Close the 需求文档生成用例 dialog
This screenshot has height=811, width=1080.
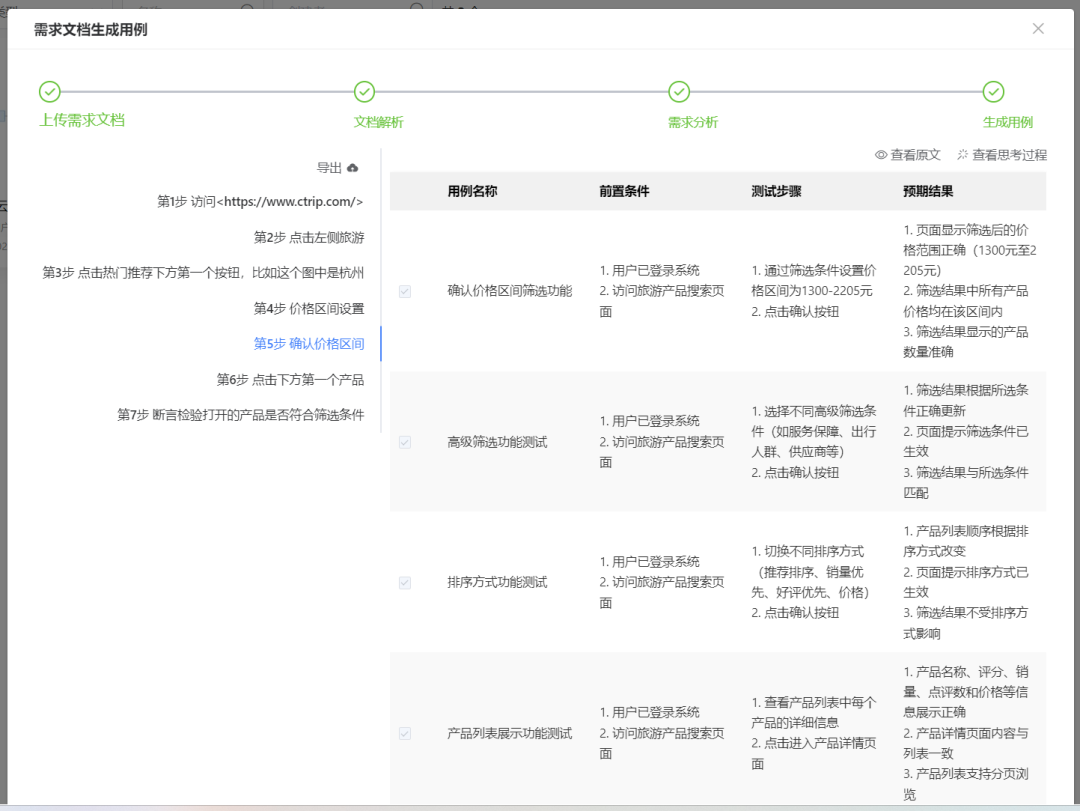coord(1038,28)
